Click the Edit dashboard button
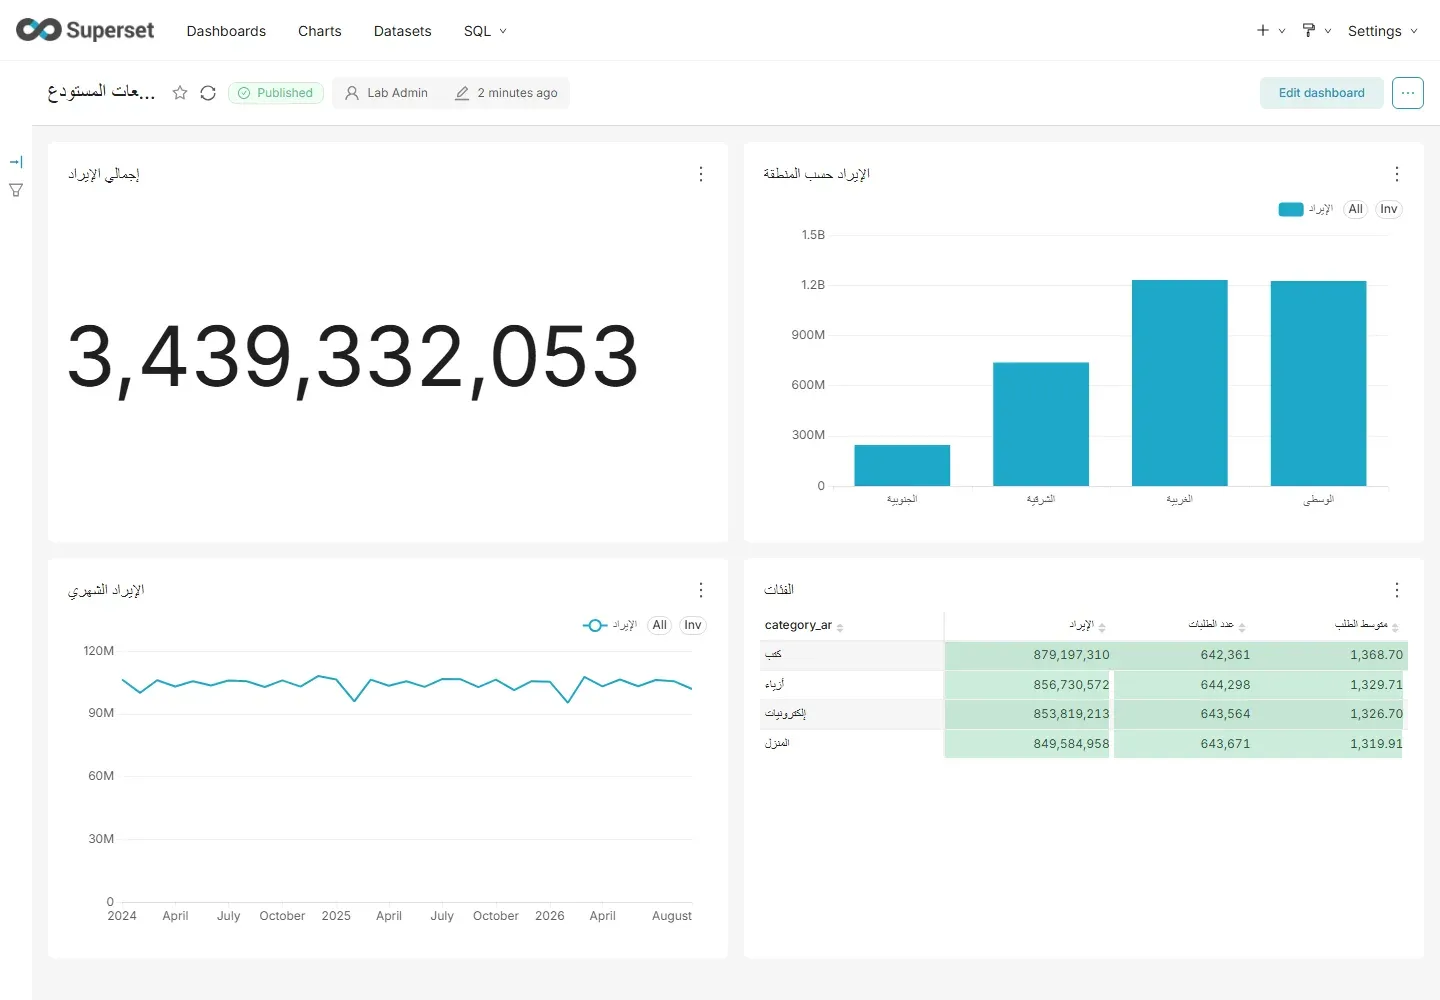This screenshot has height=1000, width=1440. (1322, 93)
